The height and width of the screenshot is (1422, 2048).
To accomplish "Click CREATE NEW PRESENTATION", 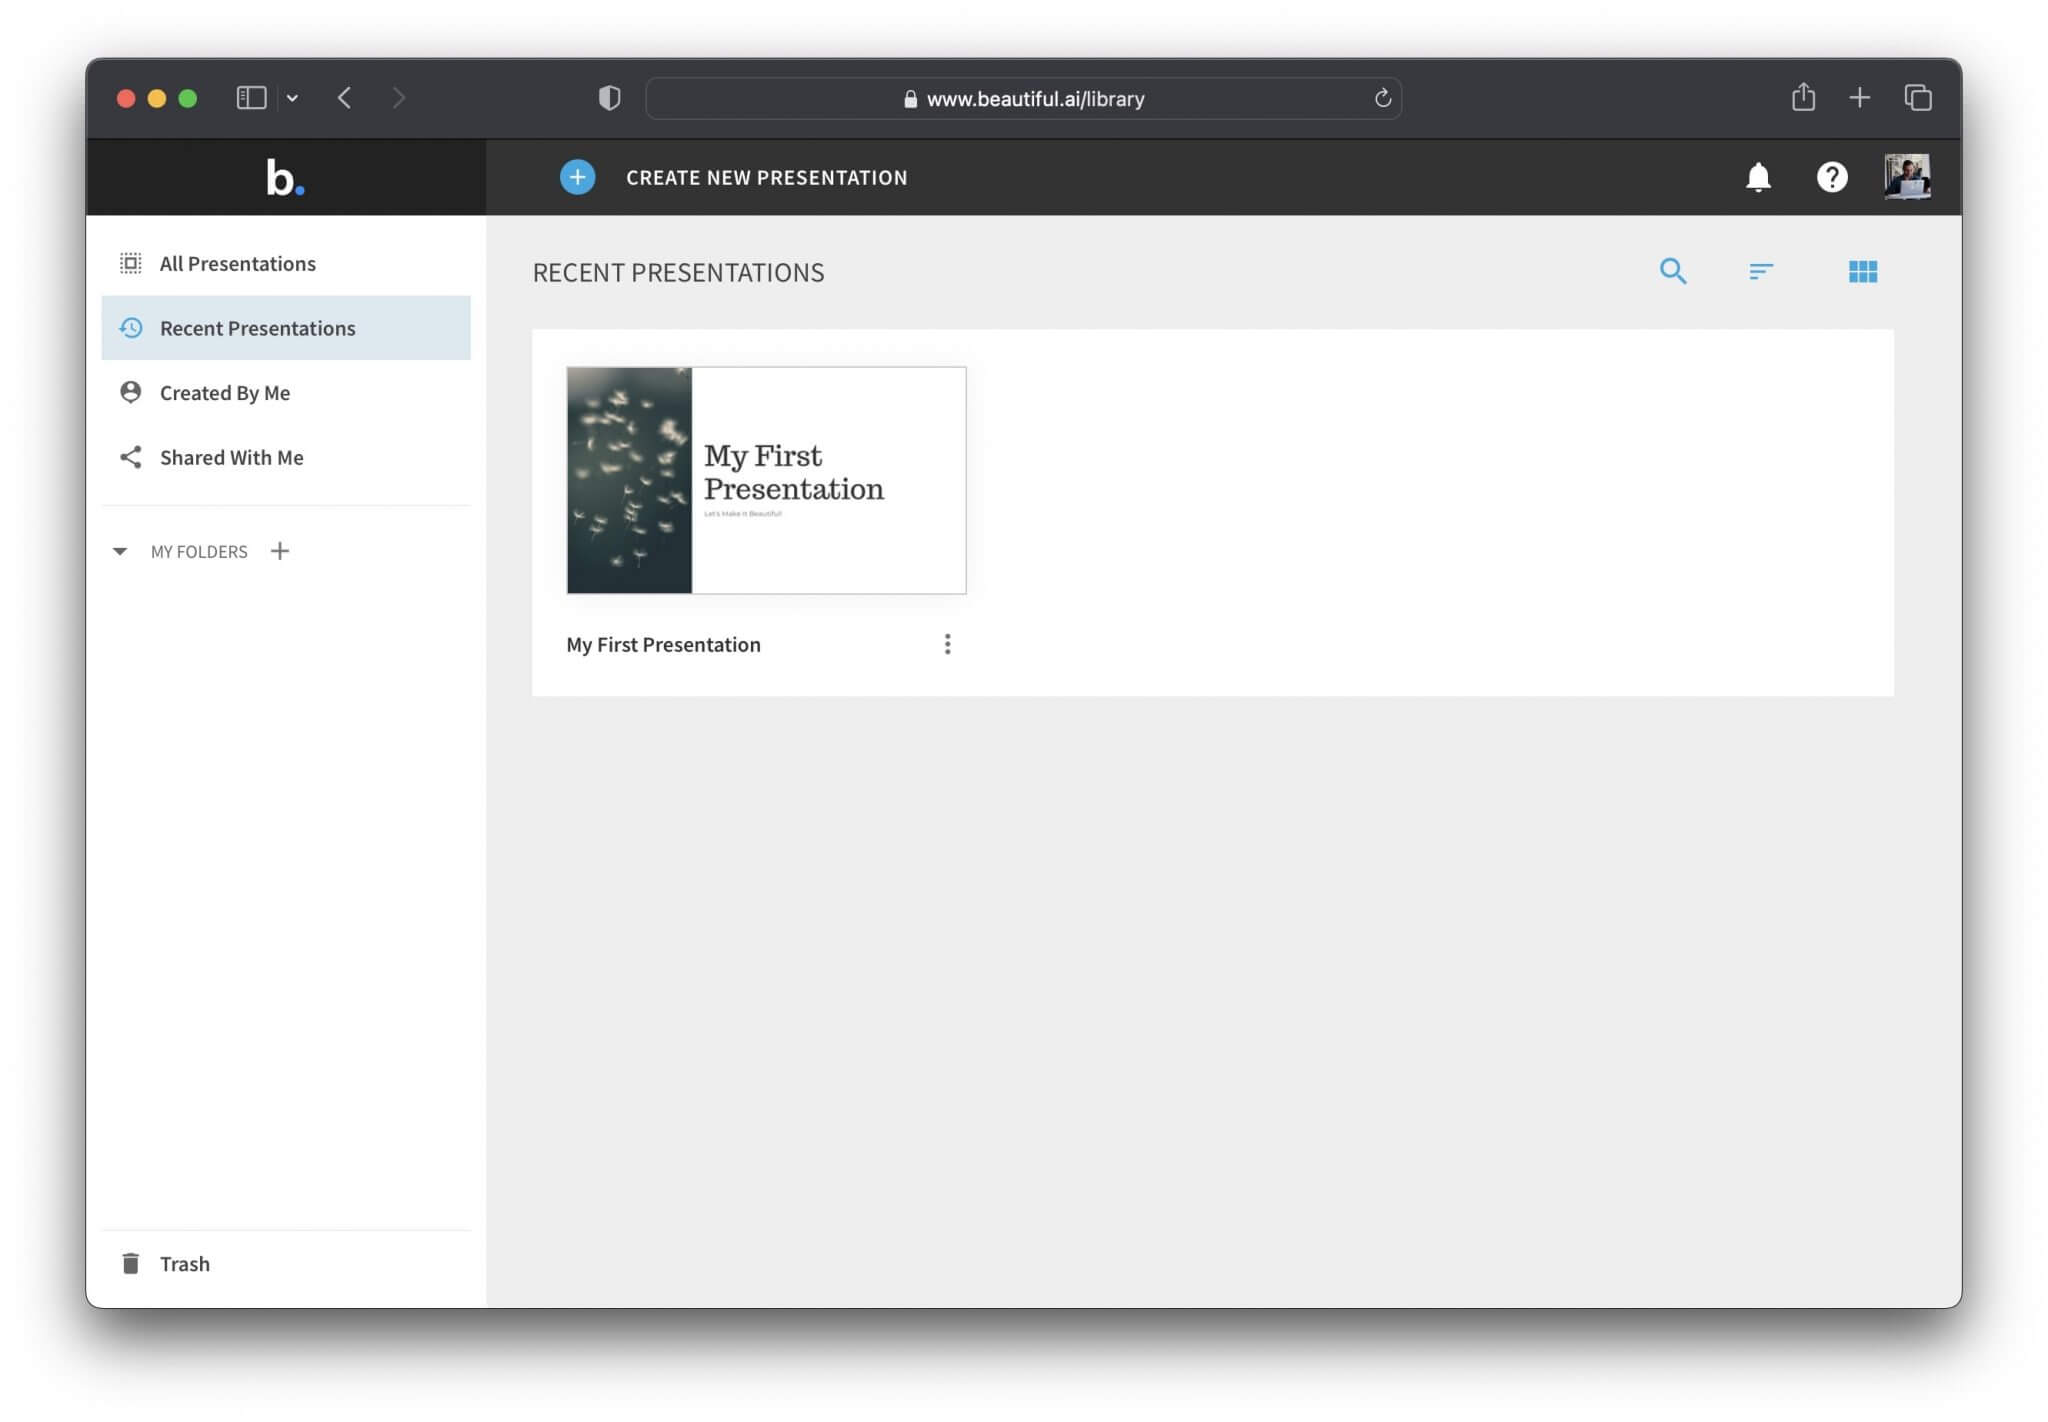I will (x=766, y=177).
